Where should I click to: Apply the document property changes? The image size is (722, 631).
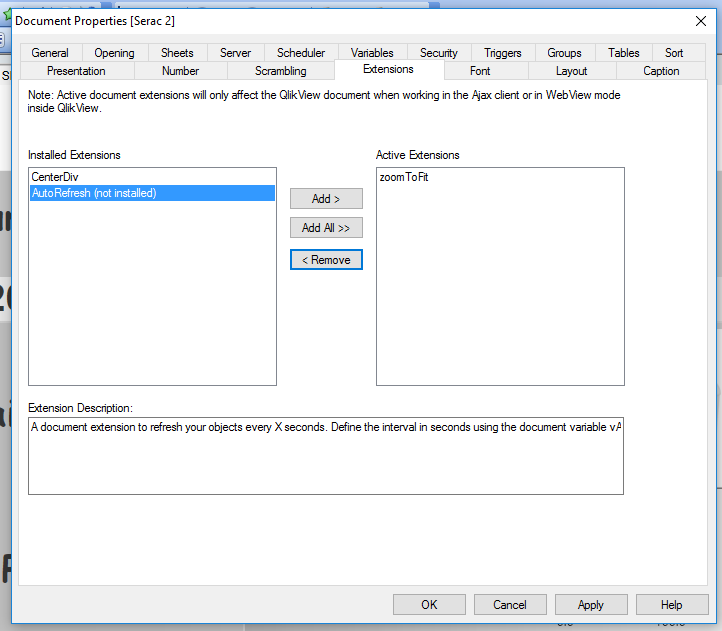[x=591, y=604]
